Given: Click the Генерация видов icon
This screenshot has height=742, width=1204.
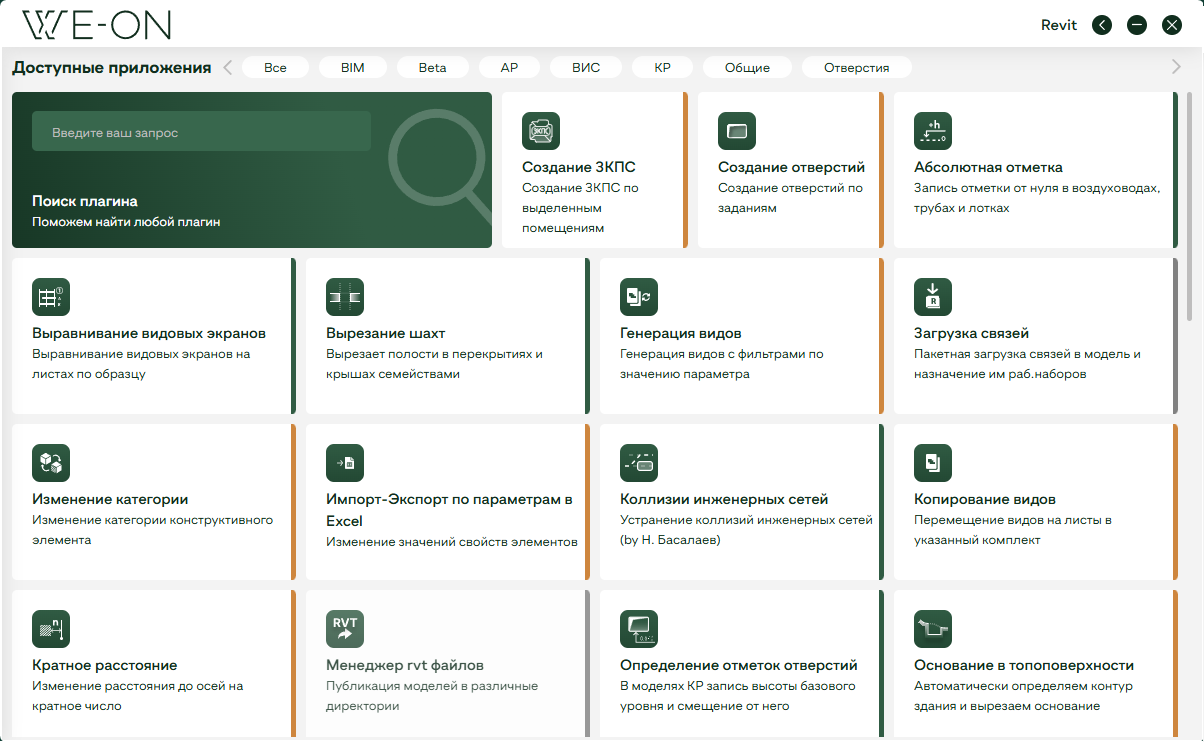Looking at the screenshot, I should (639, 297).
